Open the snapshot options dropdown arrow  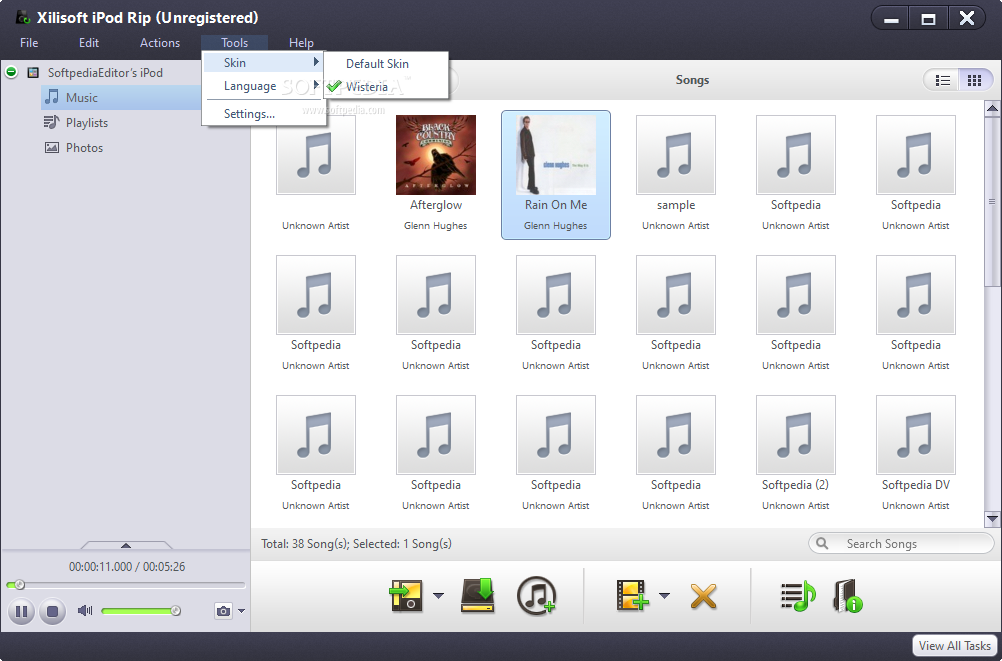[242, 611]
